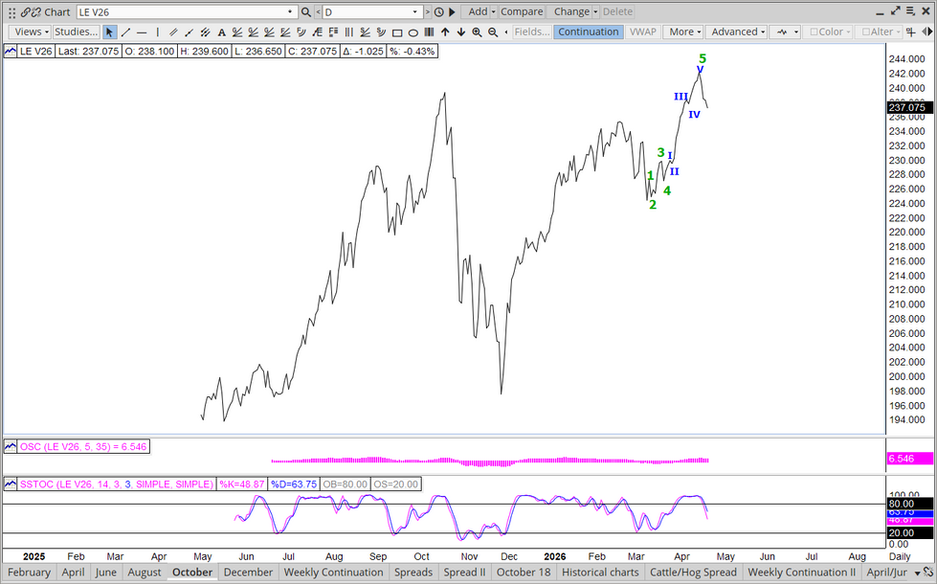
Task: Click the Studies... button
Action: click(x=76, y=32)
